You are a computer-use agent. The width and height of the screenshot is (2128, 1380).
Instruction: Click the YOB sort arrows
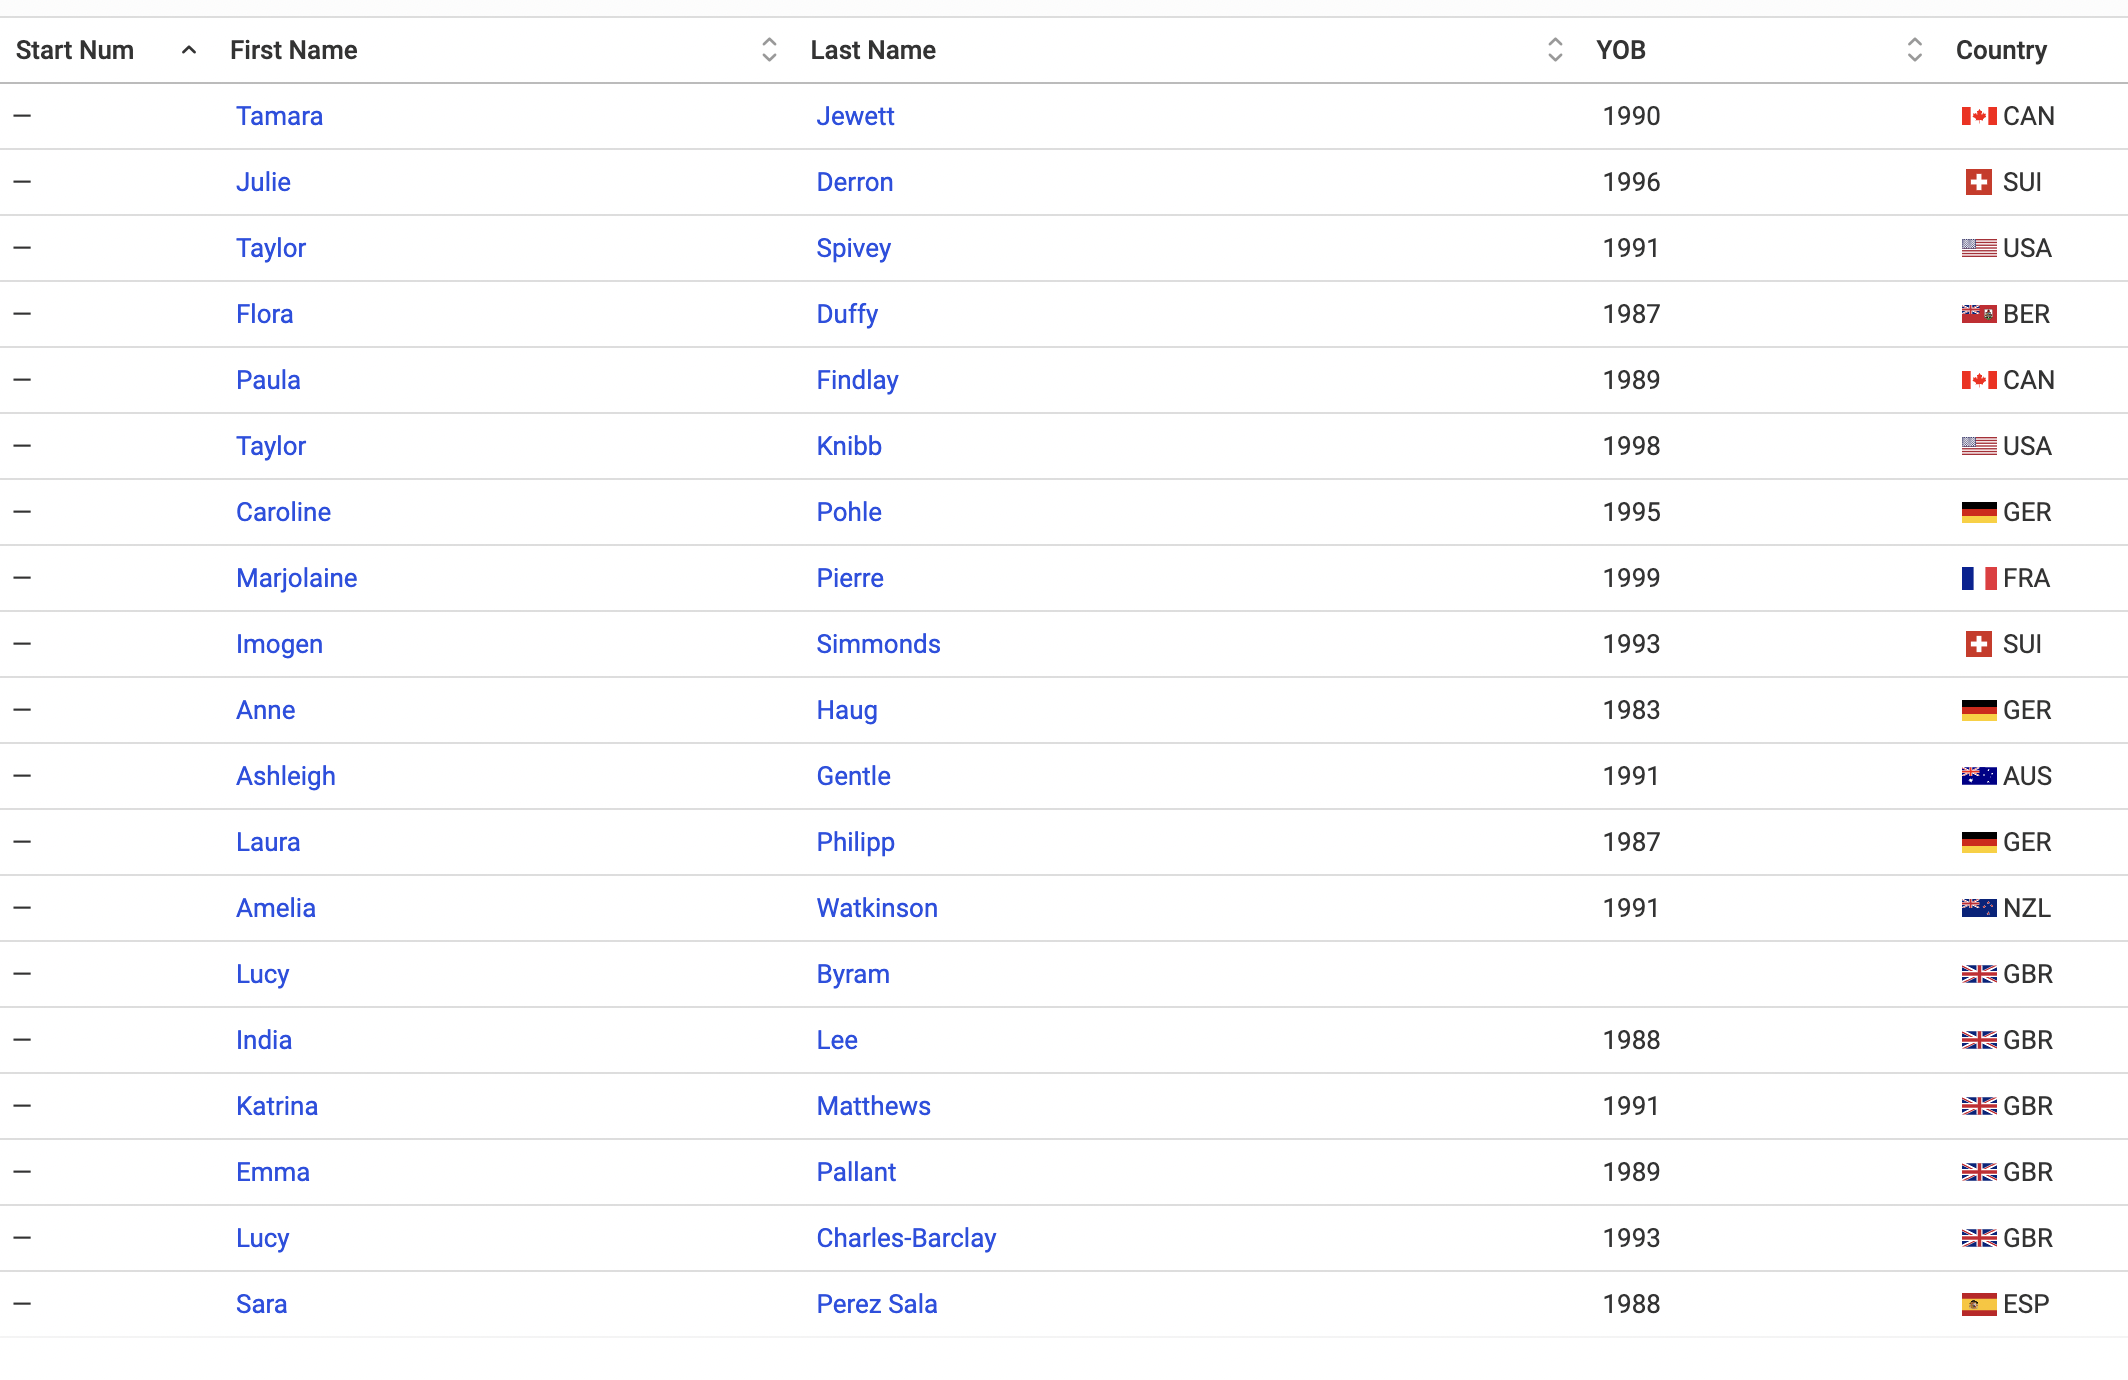[1915, 50]
